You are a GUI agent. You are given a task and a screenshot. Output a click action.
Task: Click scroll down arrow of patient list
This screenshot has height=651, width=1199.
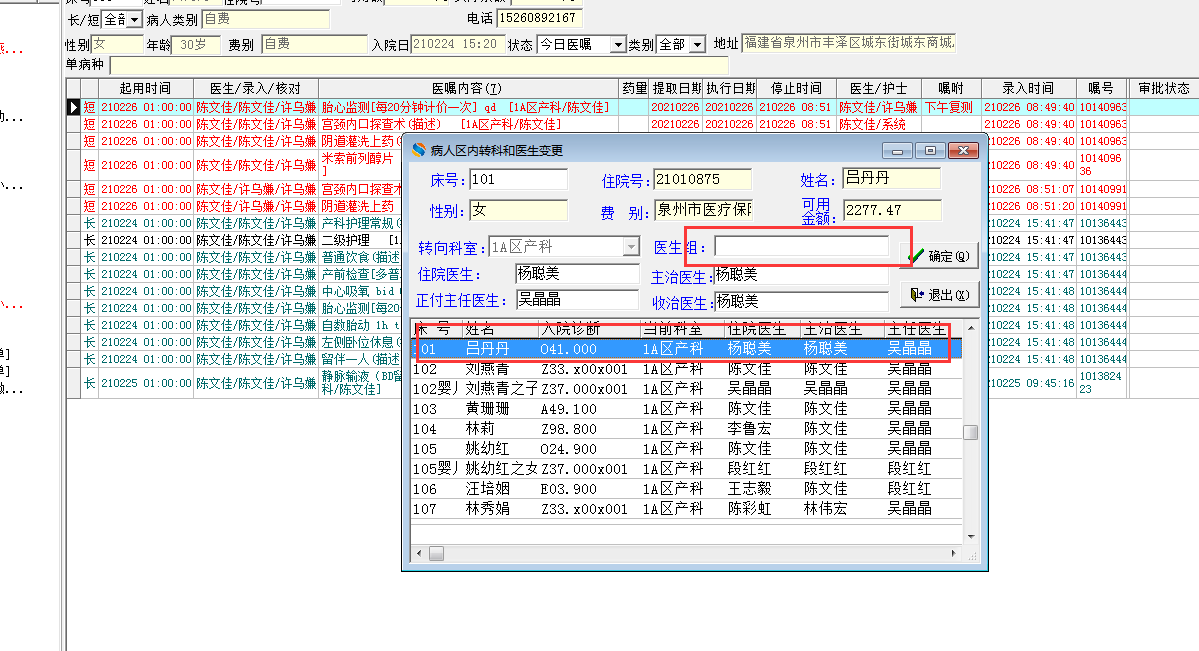pos(971,536)
